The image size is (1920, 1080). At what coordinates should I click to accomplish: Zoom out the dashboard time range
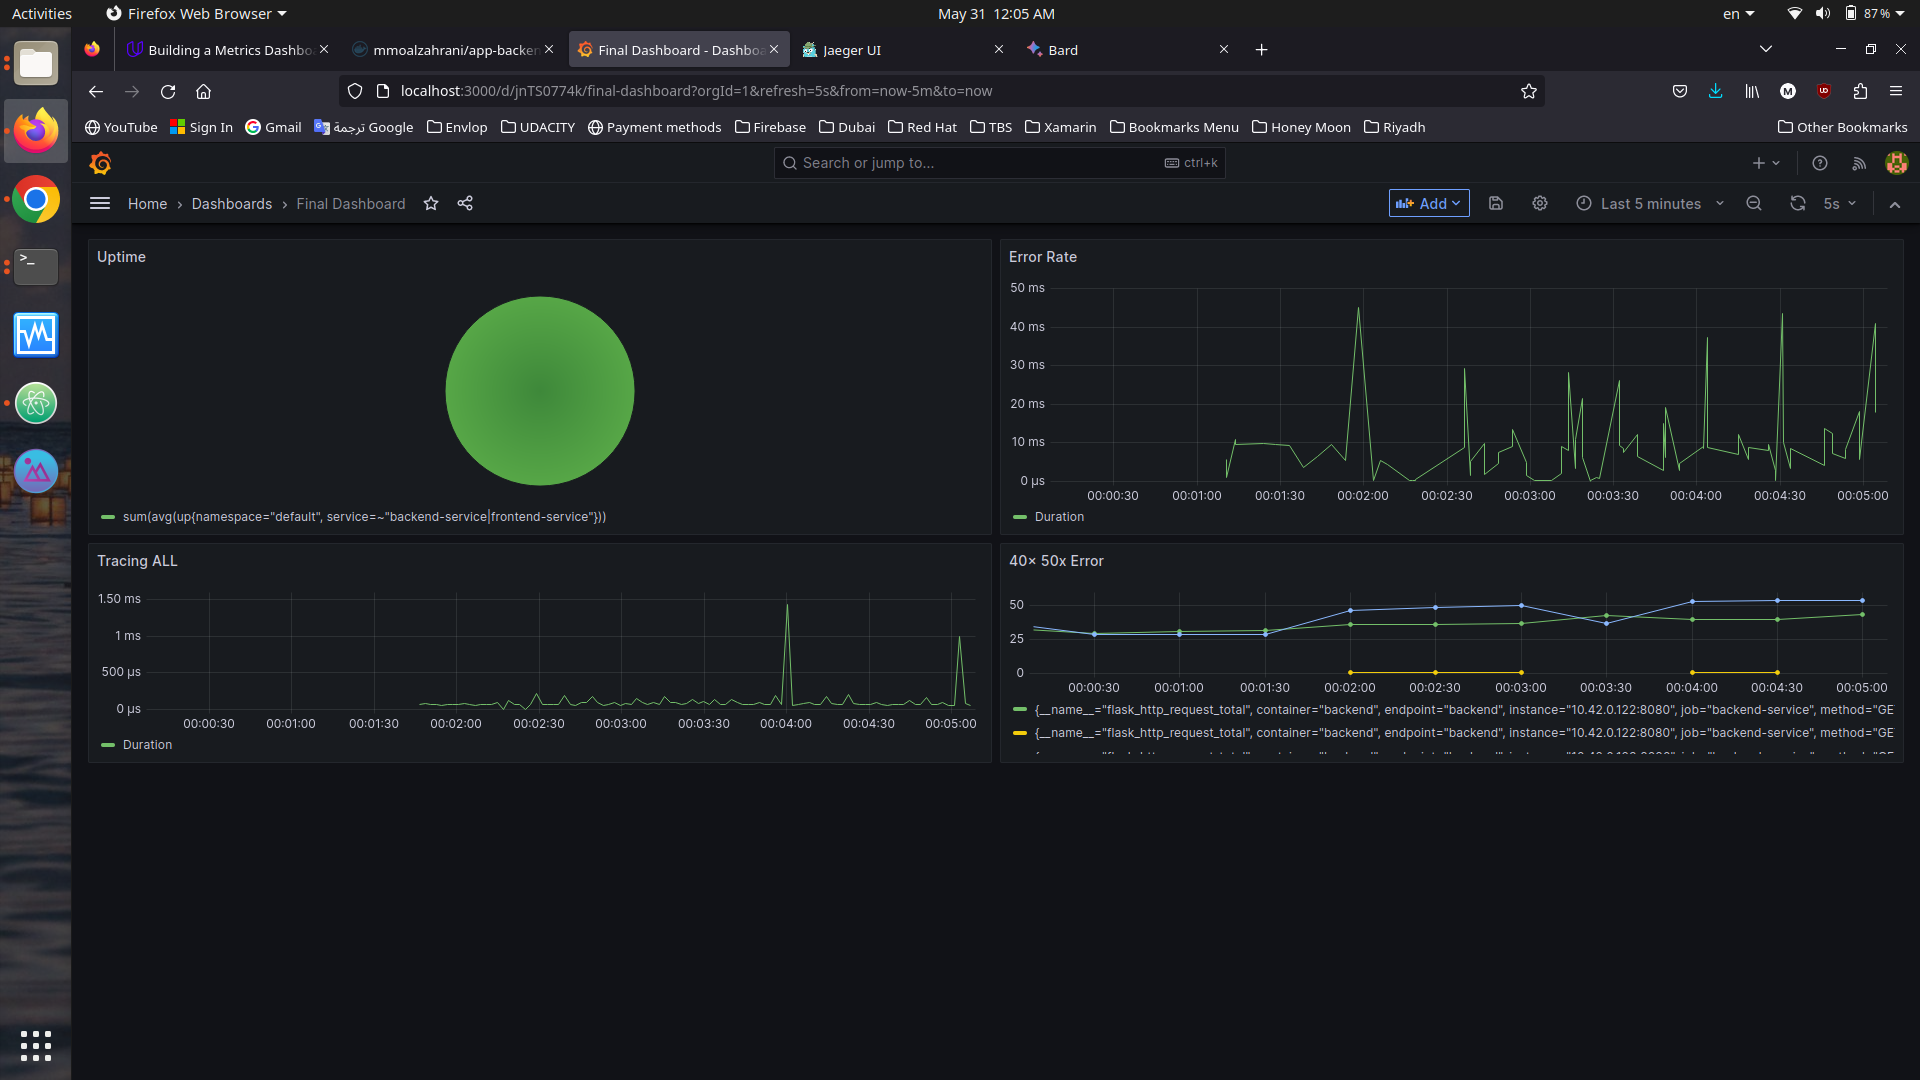click(x=1754, y=203)
